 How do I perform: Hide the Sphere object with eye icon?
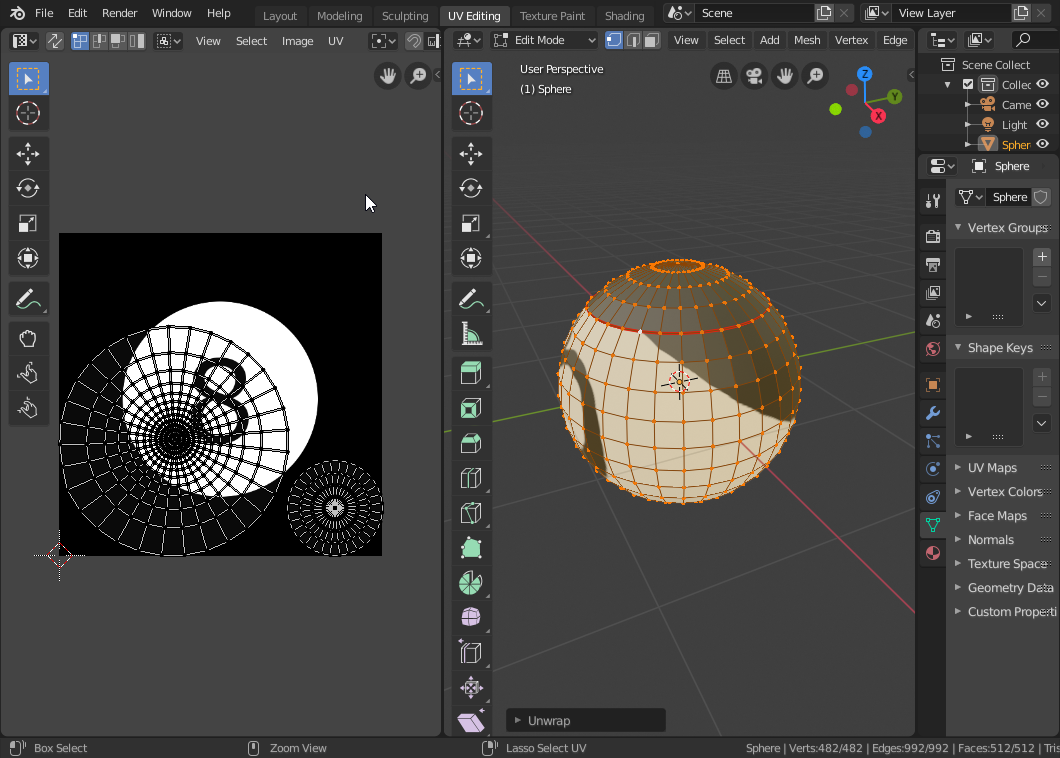point(1043,144)
